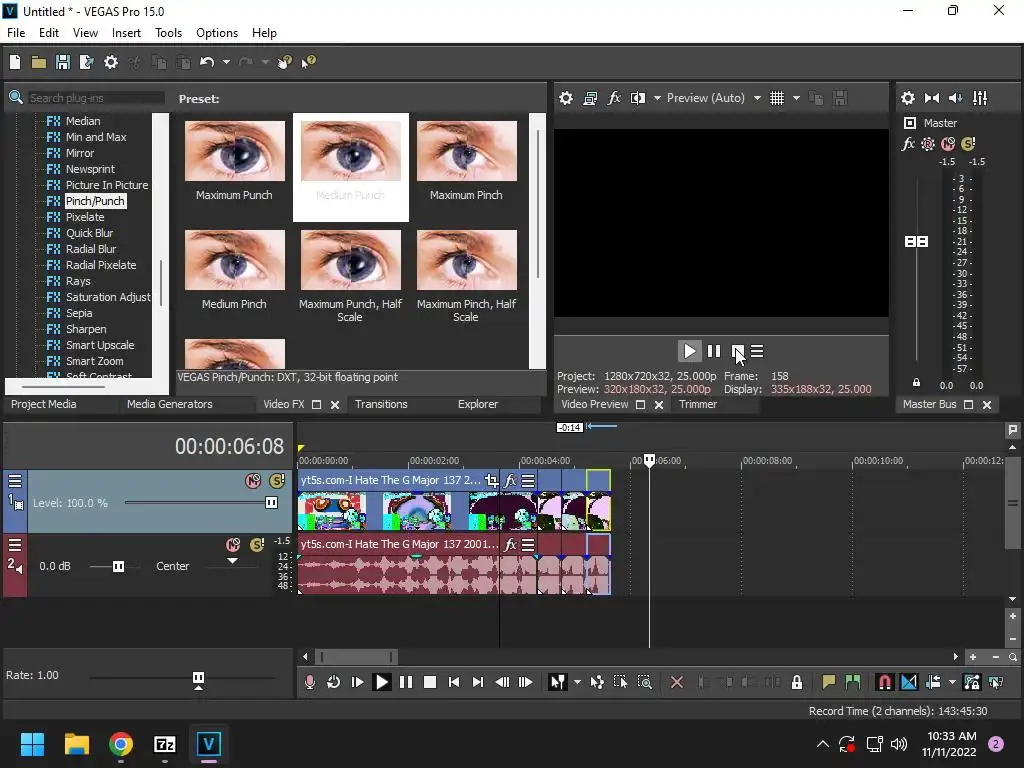The height and width of the screenshot is (768, 1024).
Task: Select the Radial Blur plug-in
Action: 91,249
